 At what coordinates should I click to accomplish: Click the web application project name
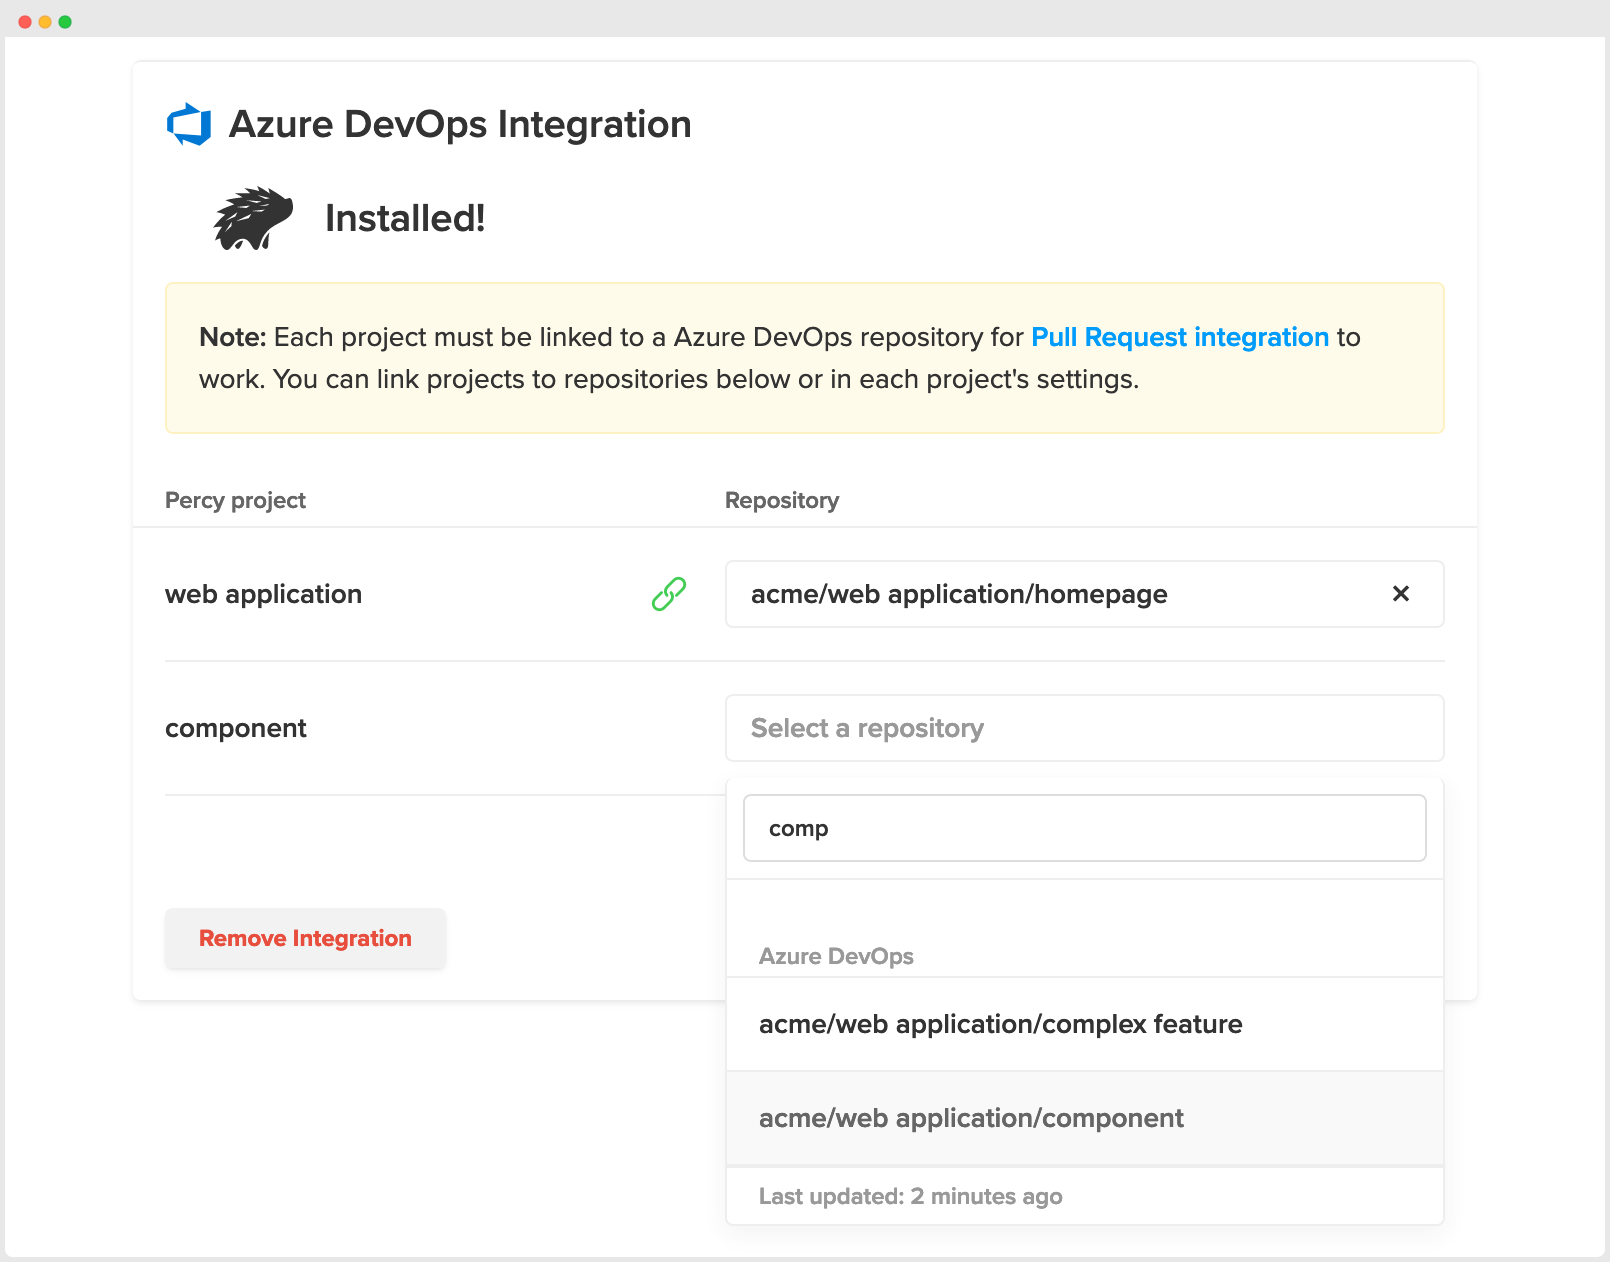click(263, 594)
